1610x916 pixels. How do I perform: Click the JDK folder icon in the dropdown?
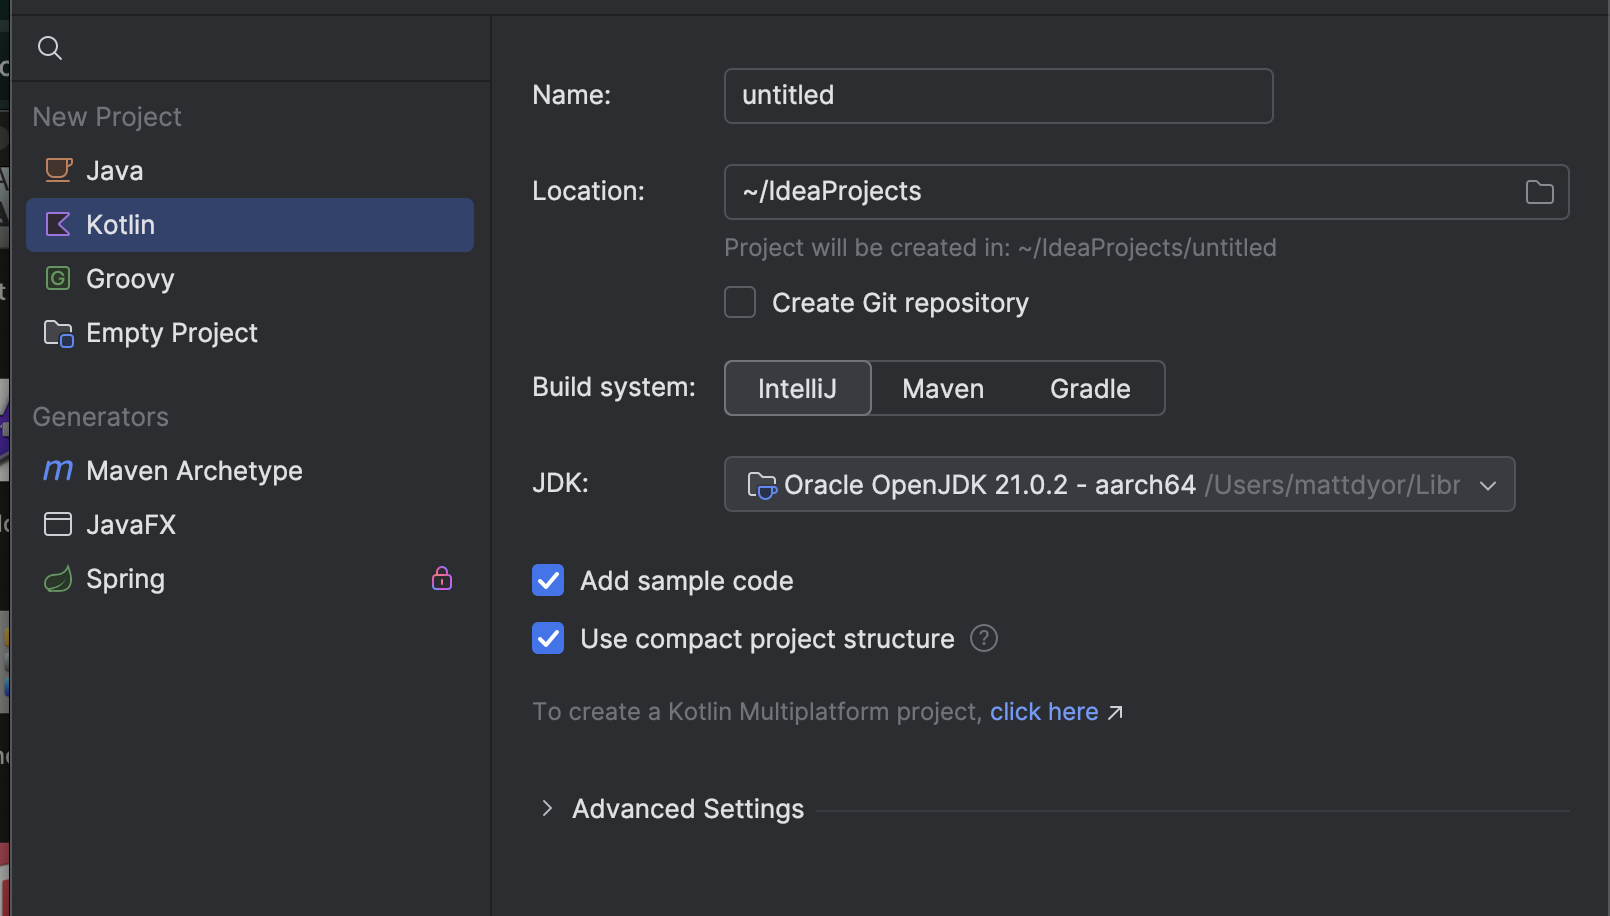point(762,486)
